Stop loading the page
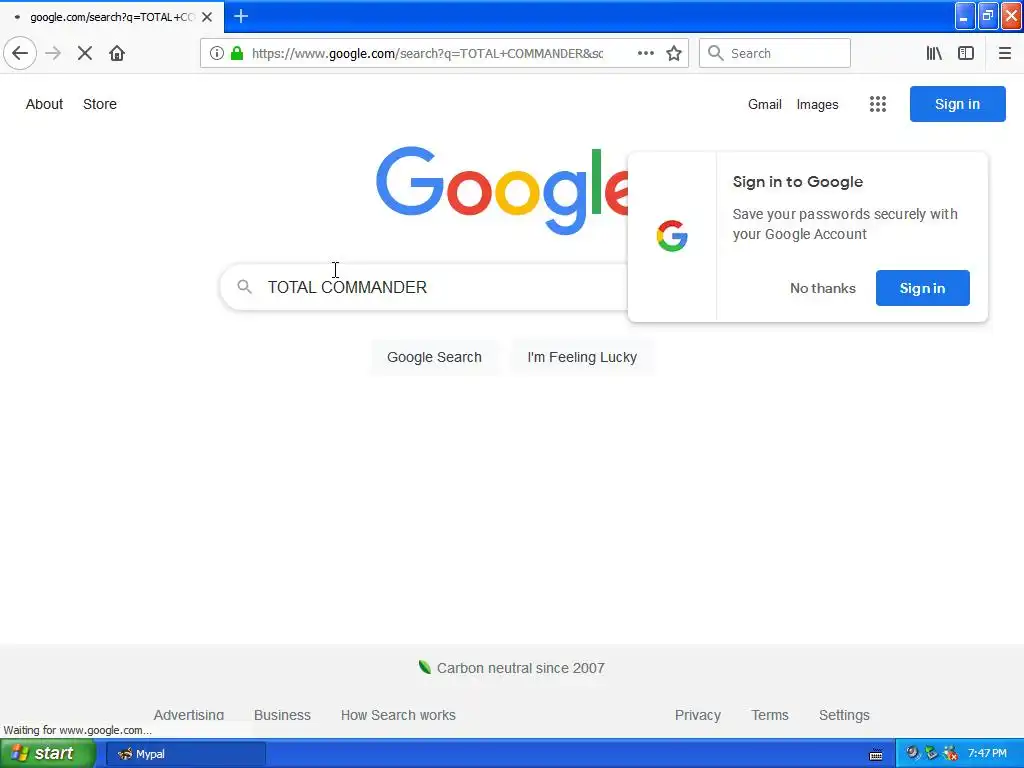The height and width of the screenshot is (768, 1024). tap(85, 53)
